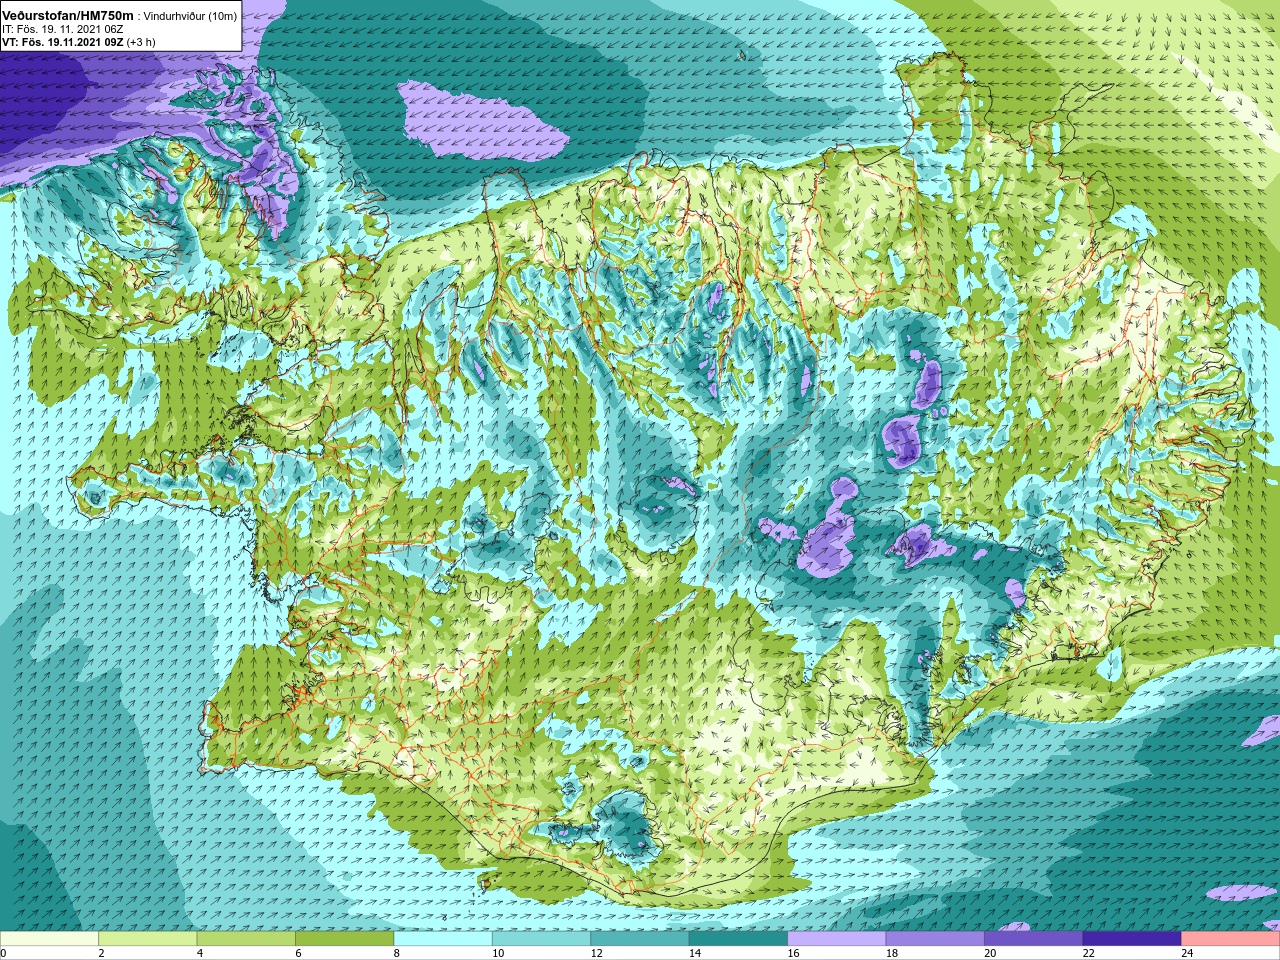This screenshot has width=1280, height=960.
Task: Click the "20" legend scale number
Action: 990,953
